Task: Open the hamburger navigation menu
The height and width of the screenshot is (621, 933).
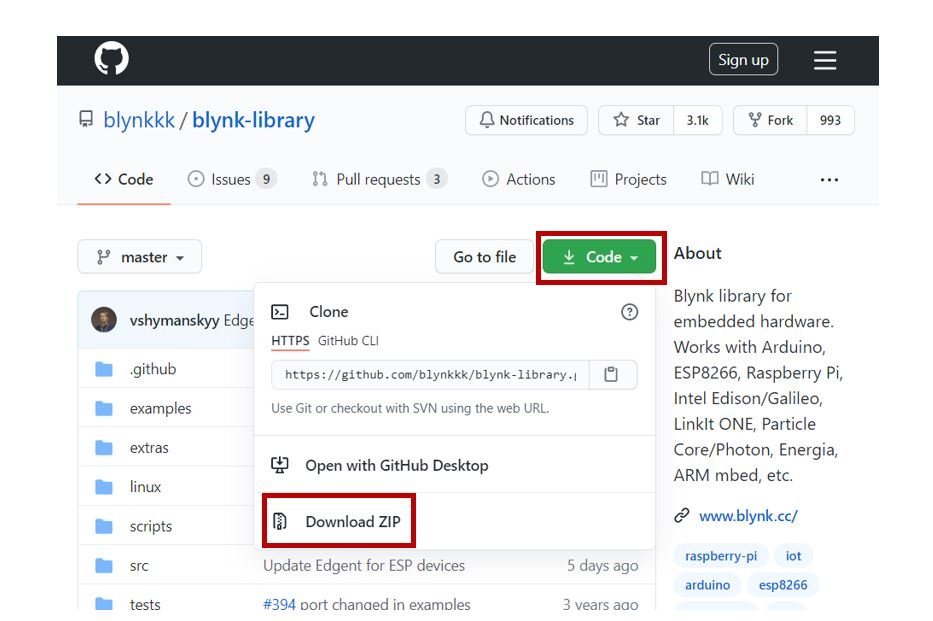Action: click(825, 59)
